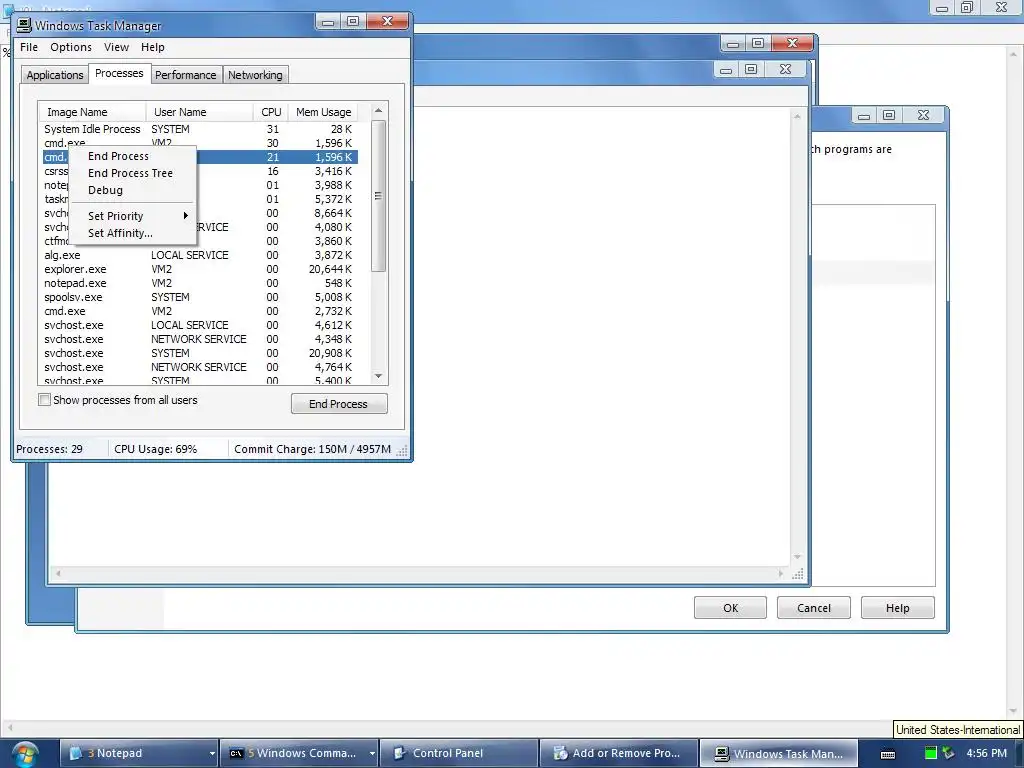Select Debug in the context menu
The width and height of the screenshot is (1024, 768).
[105, 190]
